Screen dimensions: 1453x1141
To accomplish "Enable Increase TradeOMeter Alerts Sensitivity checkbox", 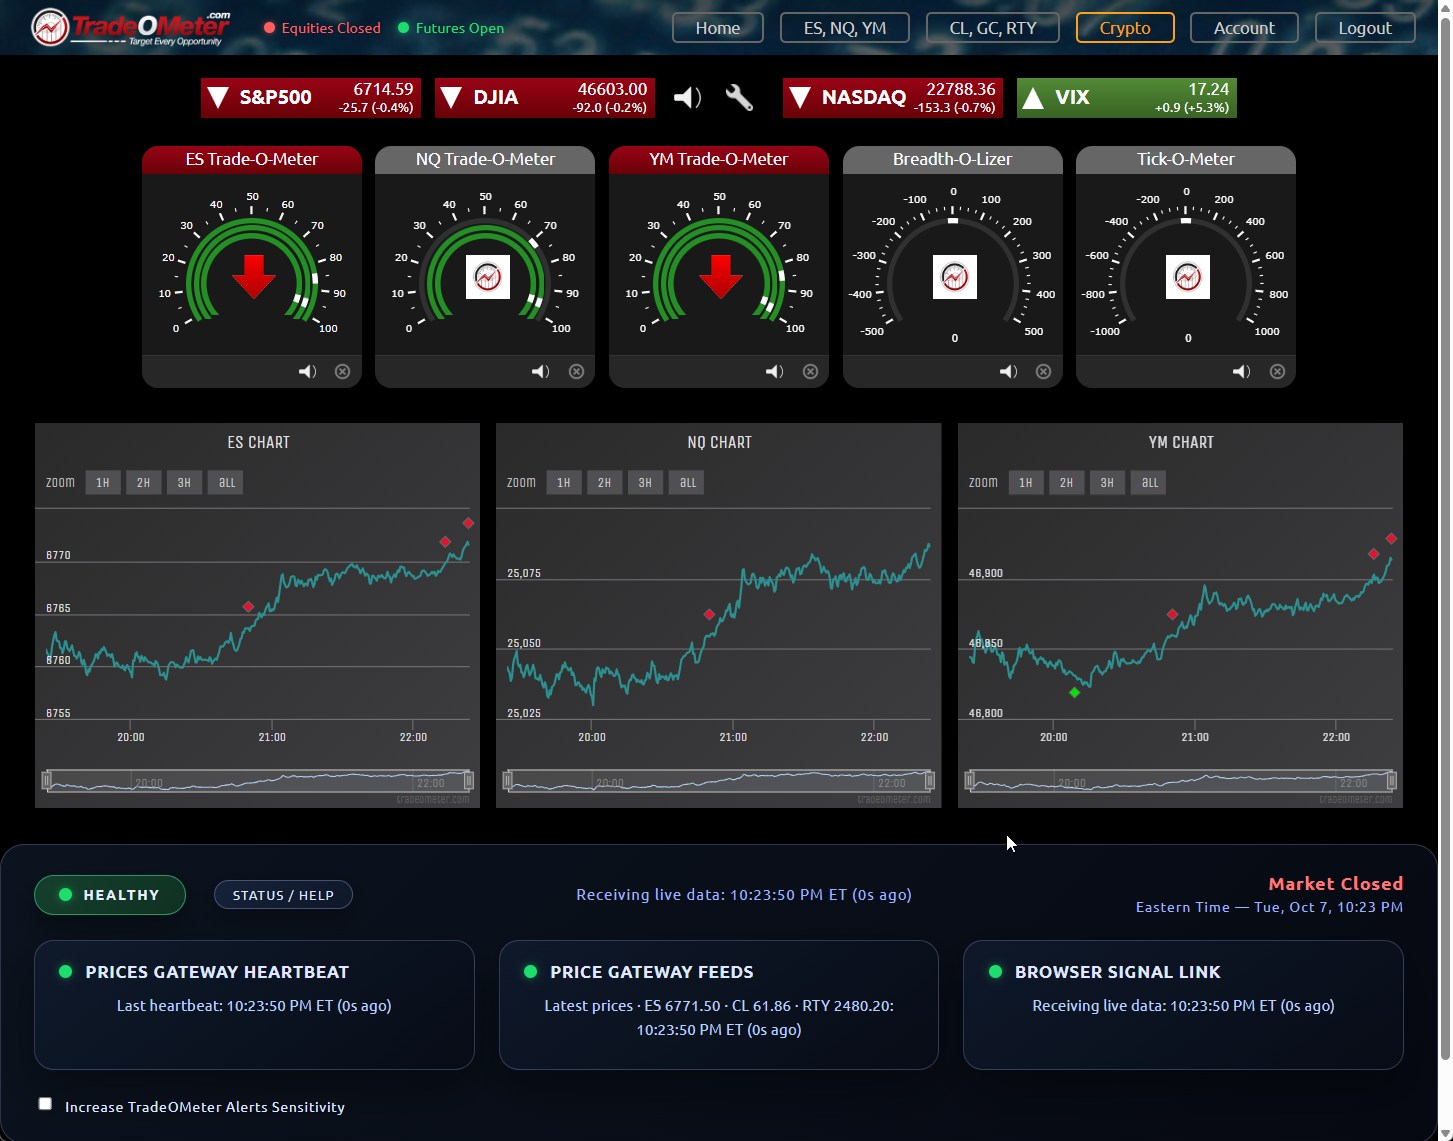I will pyautogui.click(x=45, y=1104).
